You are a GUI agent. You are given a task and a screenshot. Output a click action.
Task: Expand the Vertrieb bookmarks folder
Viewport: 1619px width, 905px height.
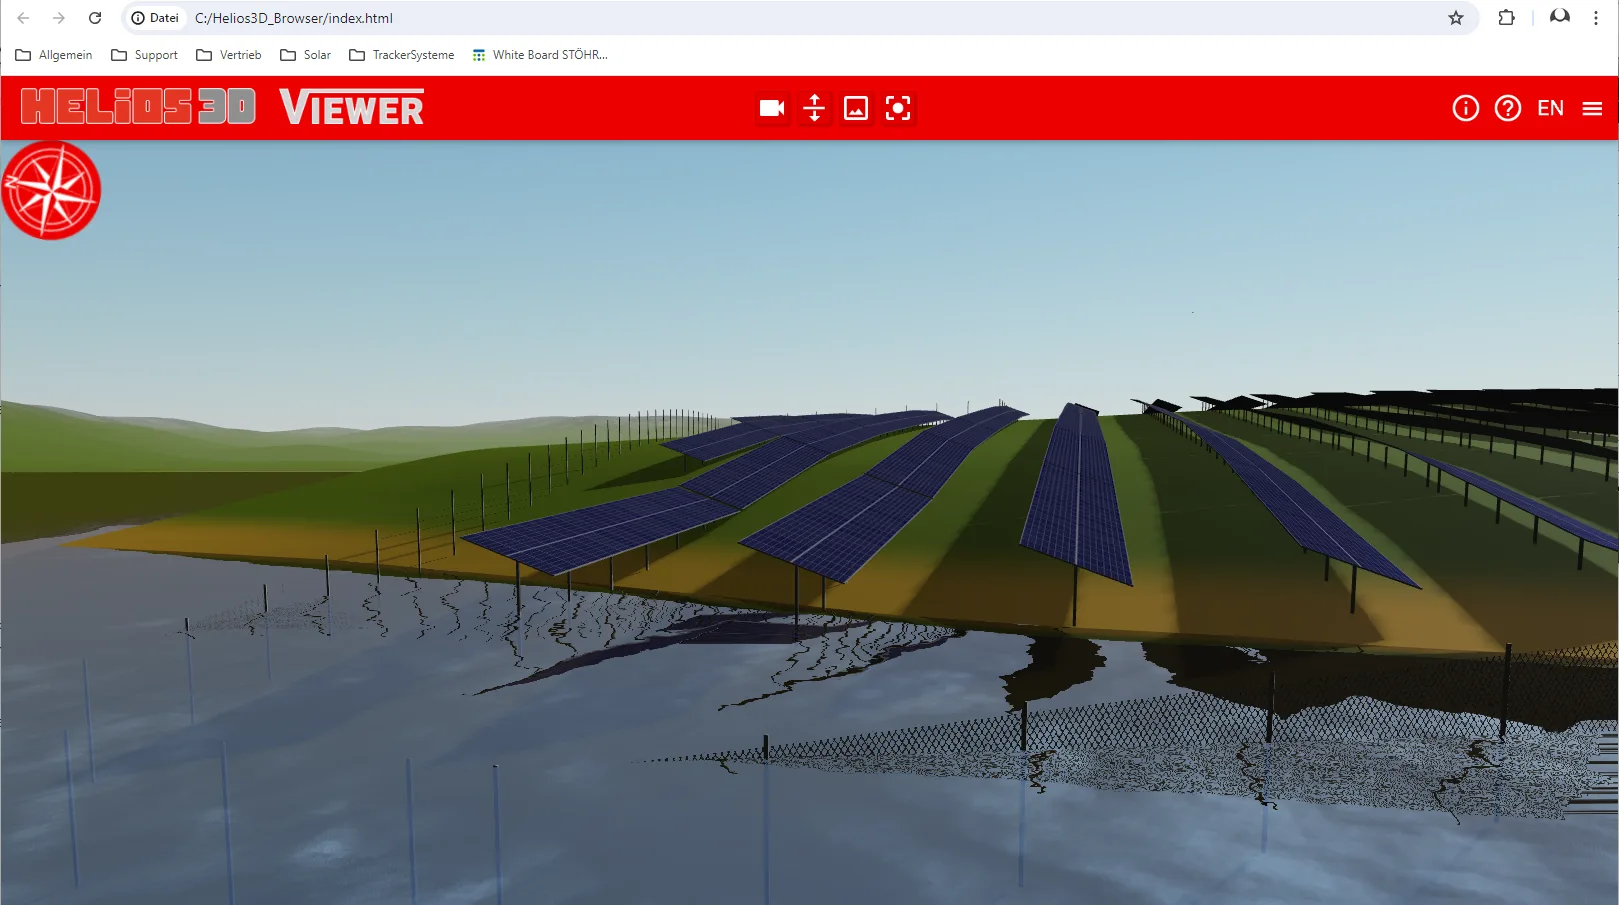click(229, 55)
